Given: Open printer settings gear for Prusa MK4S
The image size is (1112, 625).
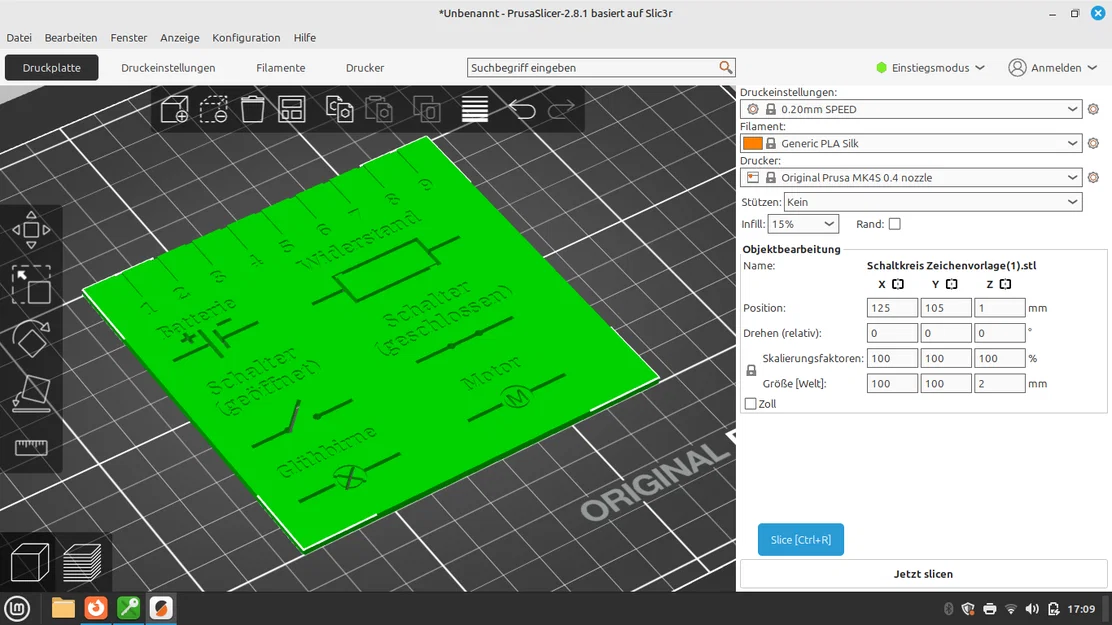Looking at the screenshot, I should point(1094,177).
